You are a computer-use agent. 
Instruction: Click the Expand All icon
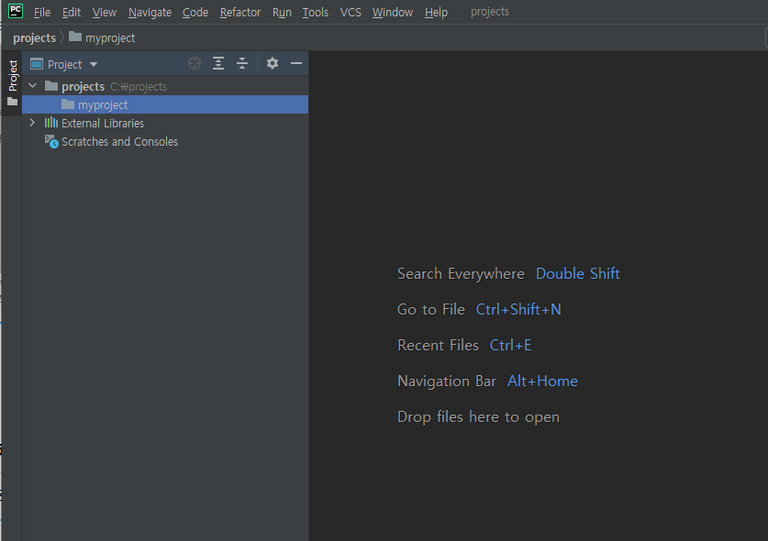click(218, 64)
